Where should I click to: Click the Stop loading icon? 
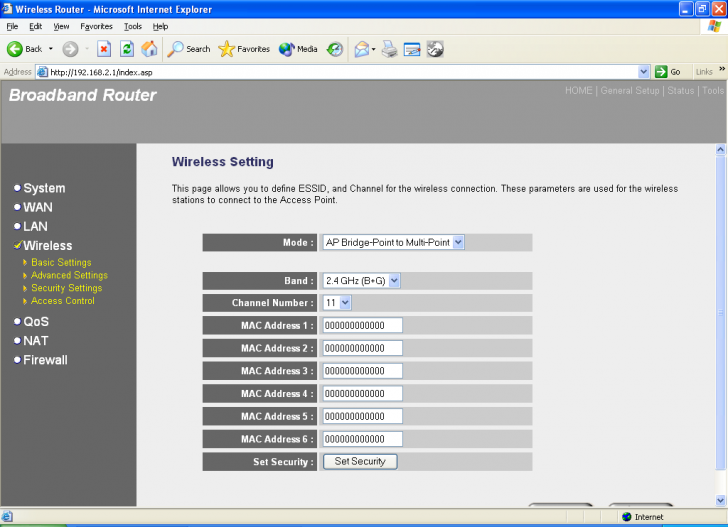104,49
